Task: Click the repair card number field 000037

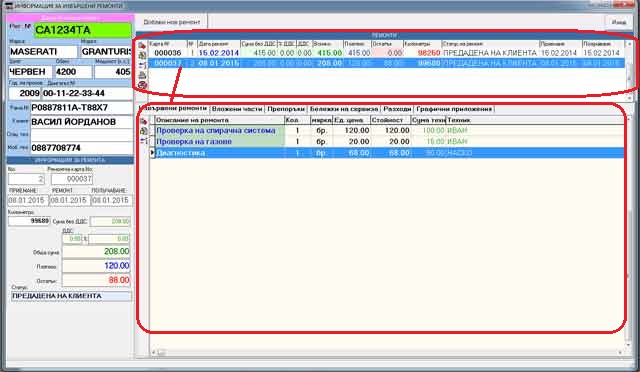Action: pyautogui.click(x=72, y=179)
